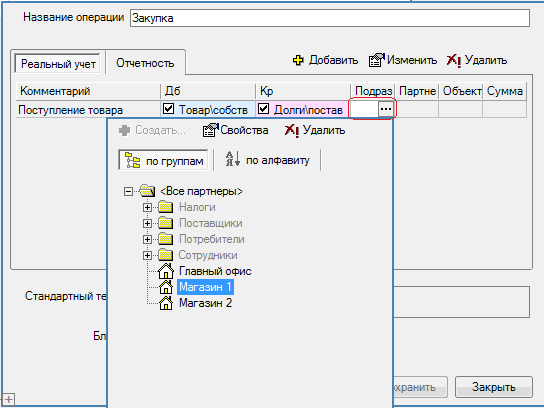
Task: Click the Закрыть button
Action: [494, 387]
